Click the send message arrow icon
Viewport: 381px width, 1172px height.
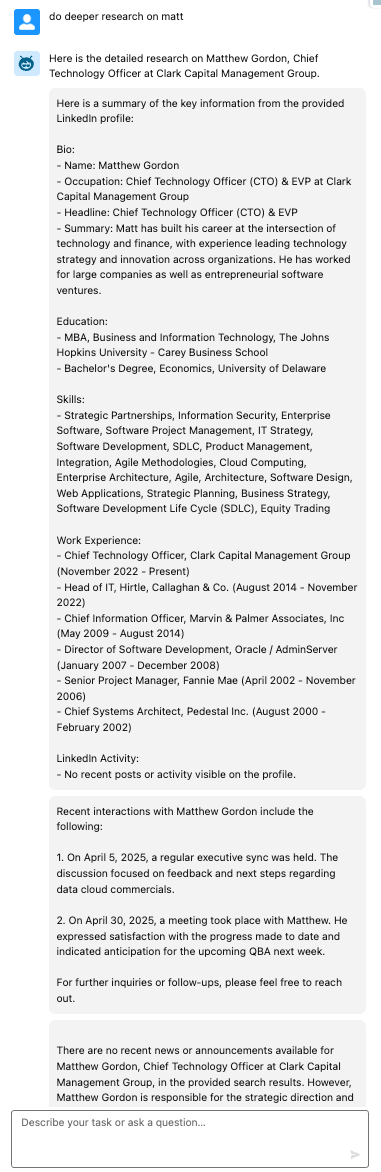coord(356,1154)
